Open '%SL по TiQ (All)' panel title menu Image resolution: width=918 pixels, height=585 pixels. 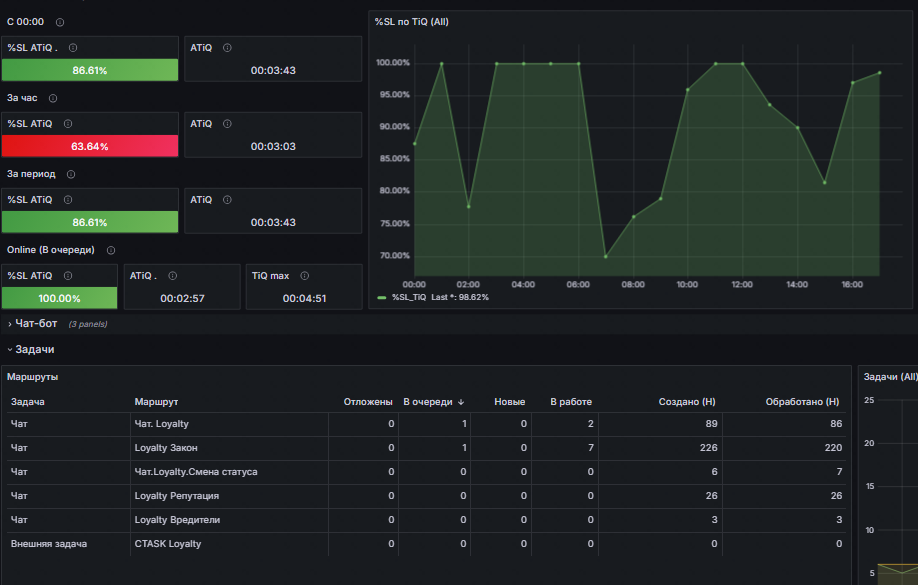[412, 22]
